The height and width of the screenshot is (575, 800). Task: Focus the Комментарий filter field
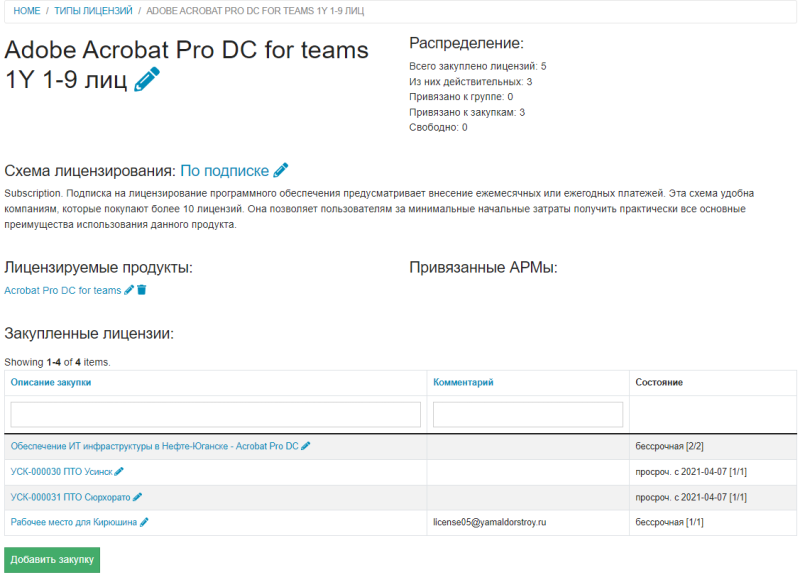click(x=528, y=414)
